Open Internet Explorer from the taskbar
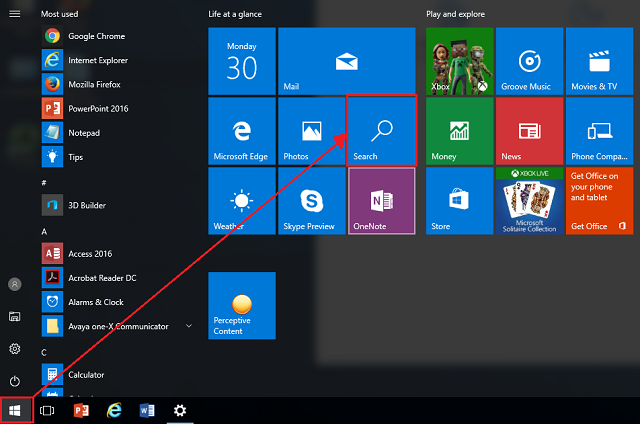The image size is (640, 424). click(x=114, y=411)
